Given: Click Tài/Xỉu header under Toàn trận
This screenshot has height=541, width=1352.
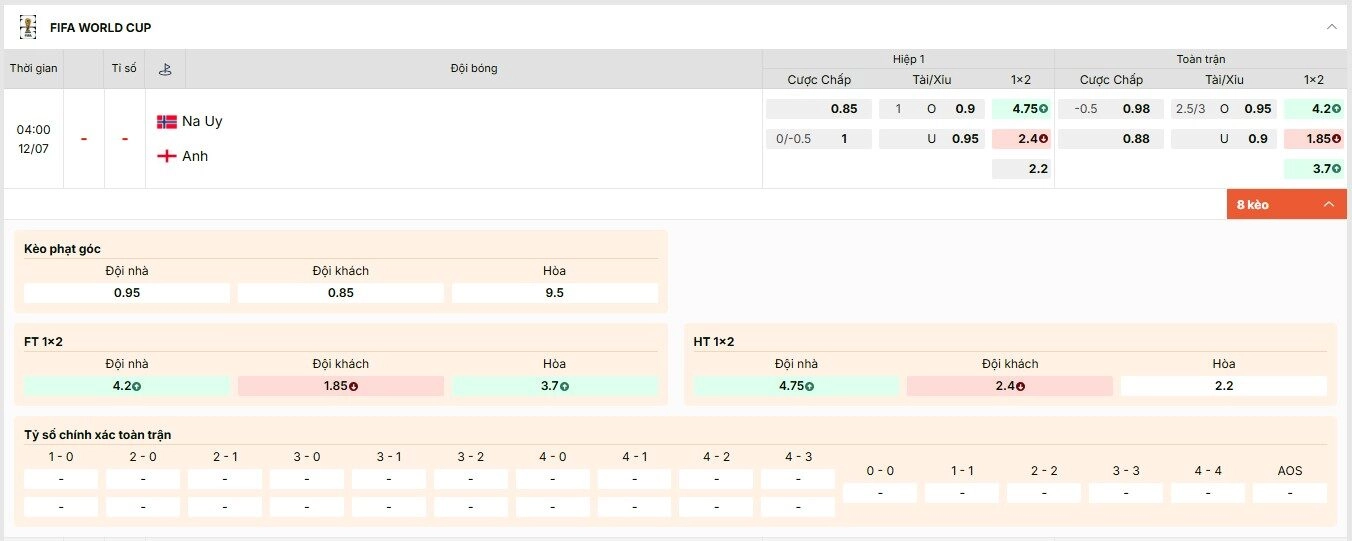Looking at the screenshot, I should tap(1224, 80).
